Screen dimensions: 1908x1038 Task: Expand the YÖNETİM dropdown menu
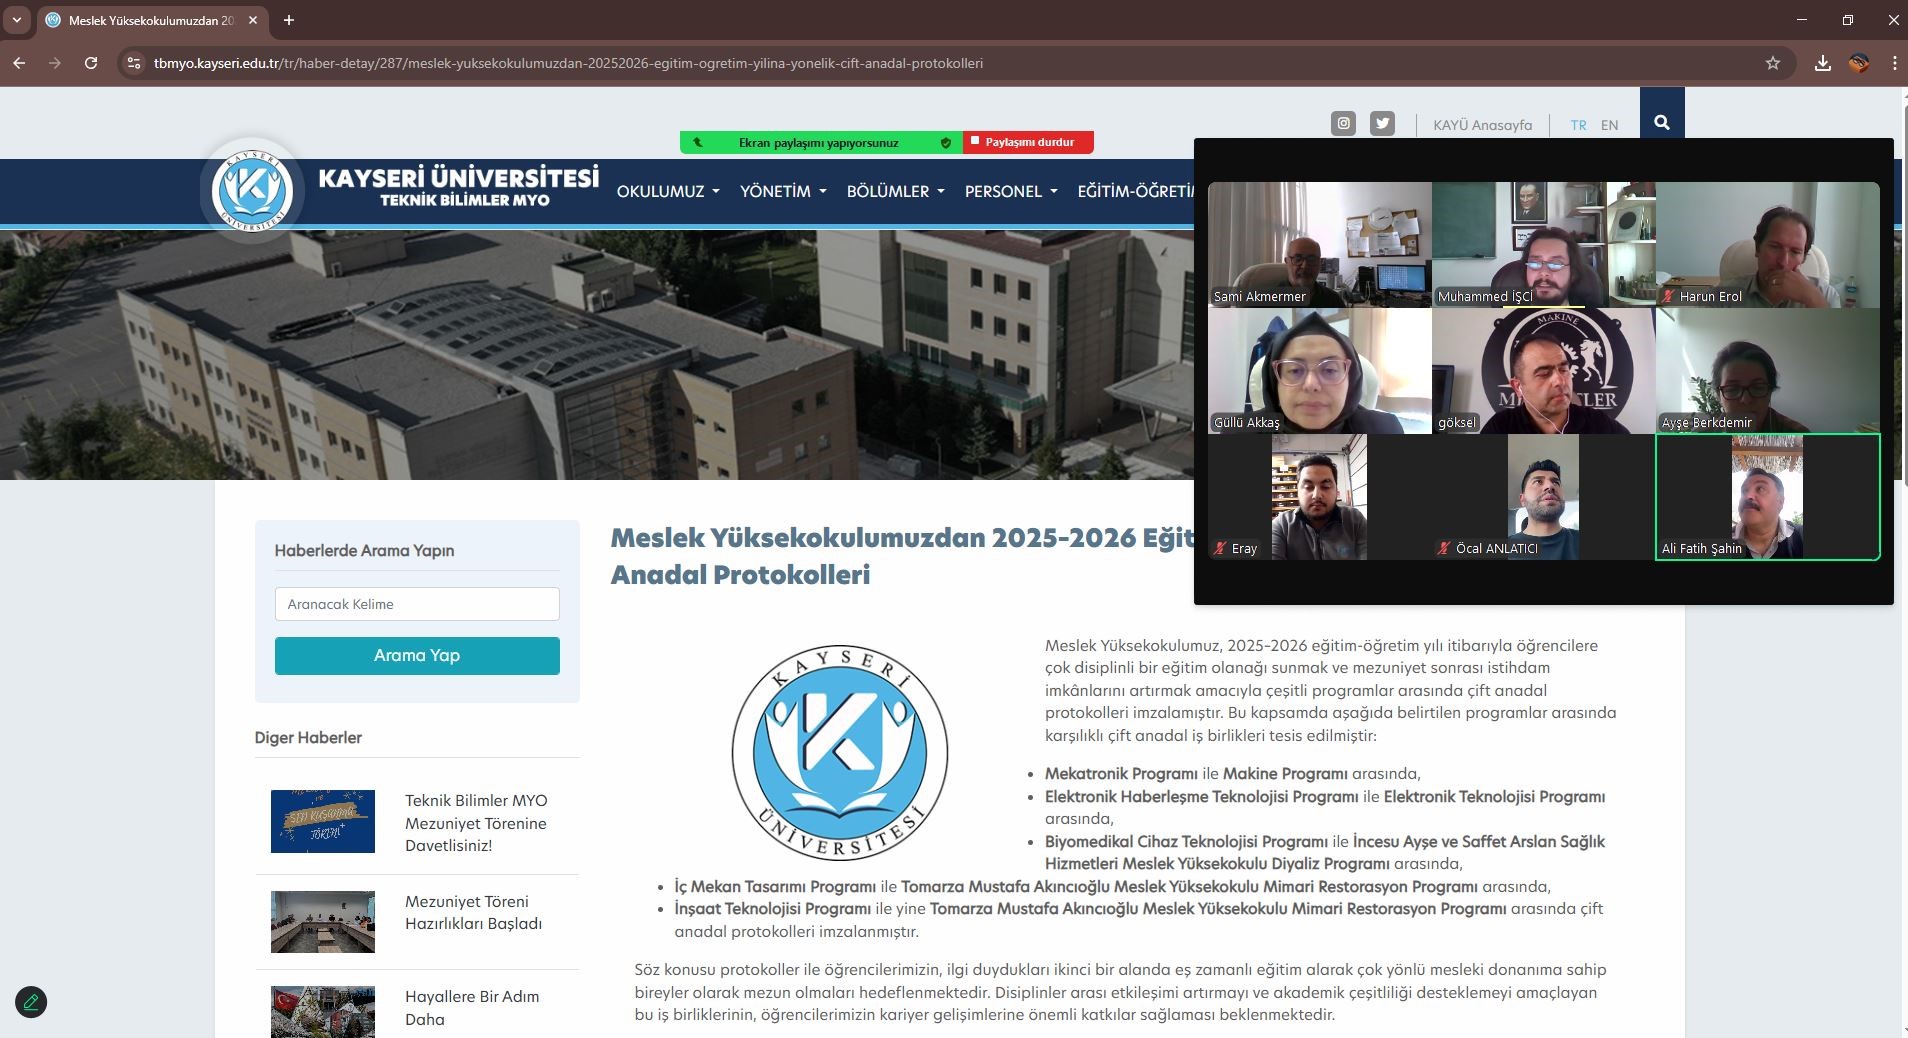coord(783,191)
